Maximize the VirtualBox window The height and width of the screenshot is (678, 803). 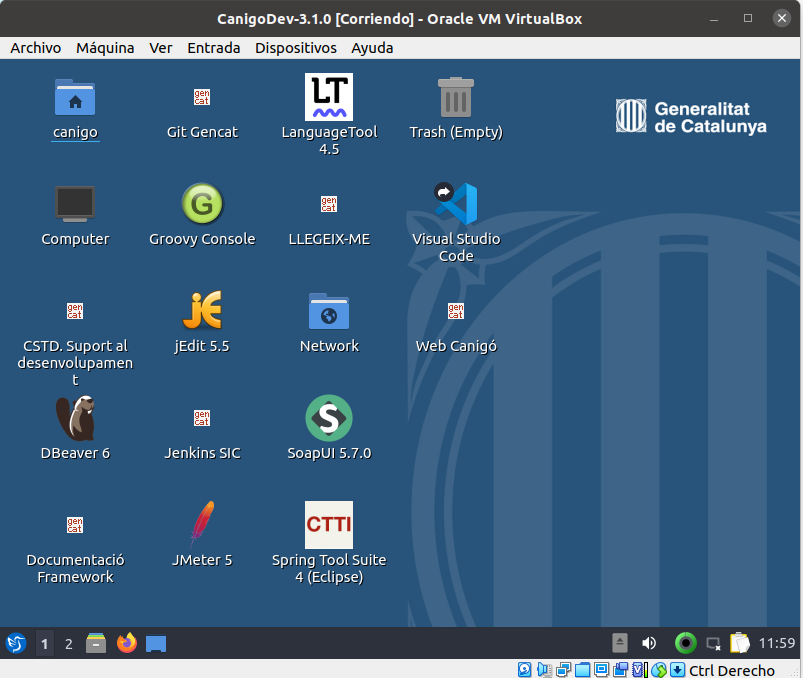(748, 18)
